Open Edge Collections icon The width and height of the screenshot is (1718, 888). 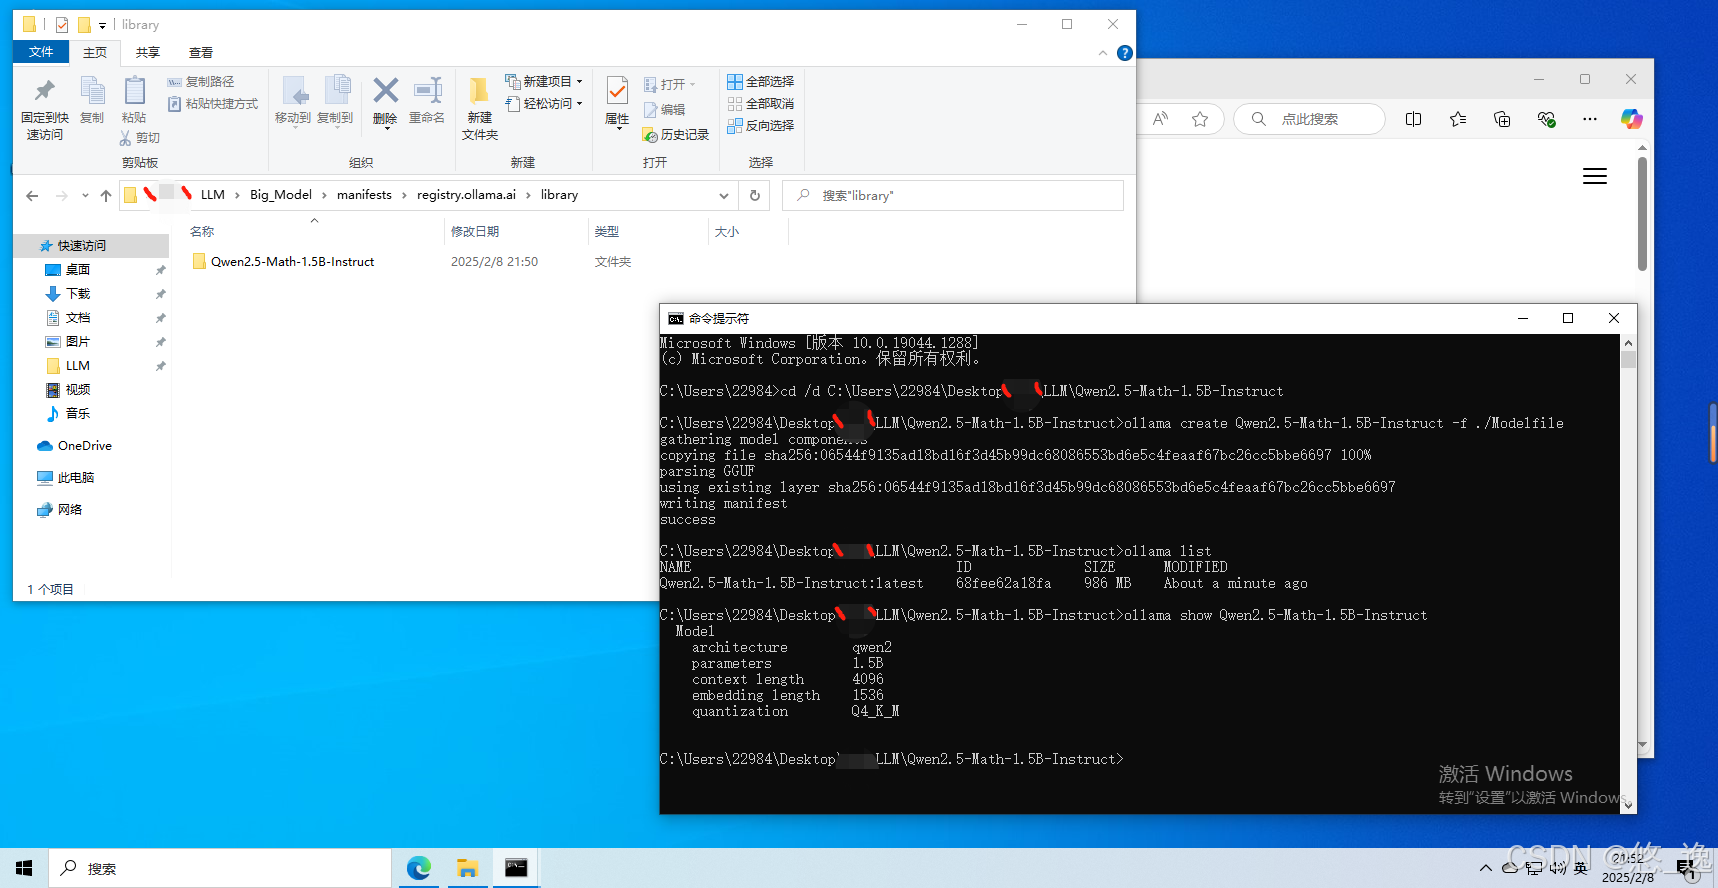1502,119
